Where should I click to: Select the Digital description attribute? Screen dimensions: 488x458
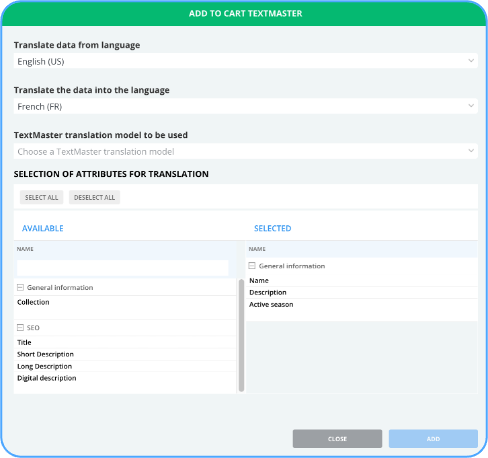pyautogui.click(x=47, y=378)
